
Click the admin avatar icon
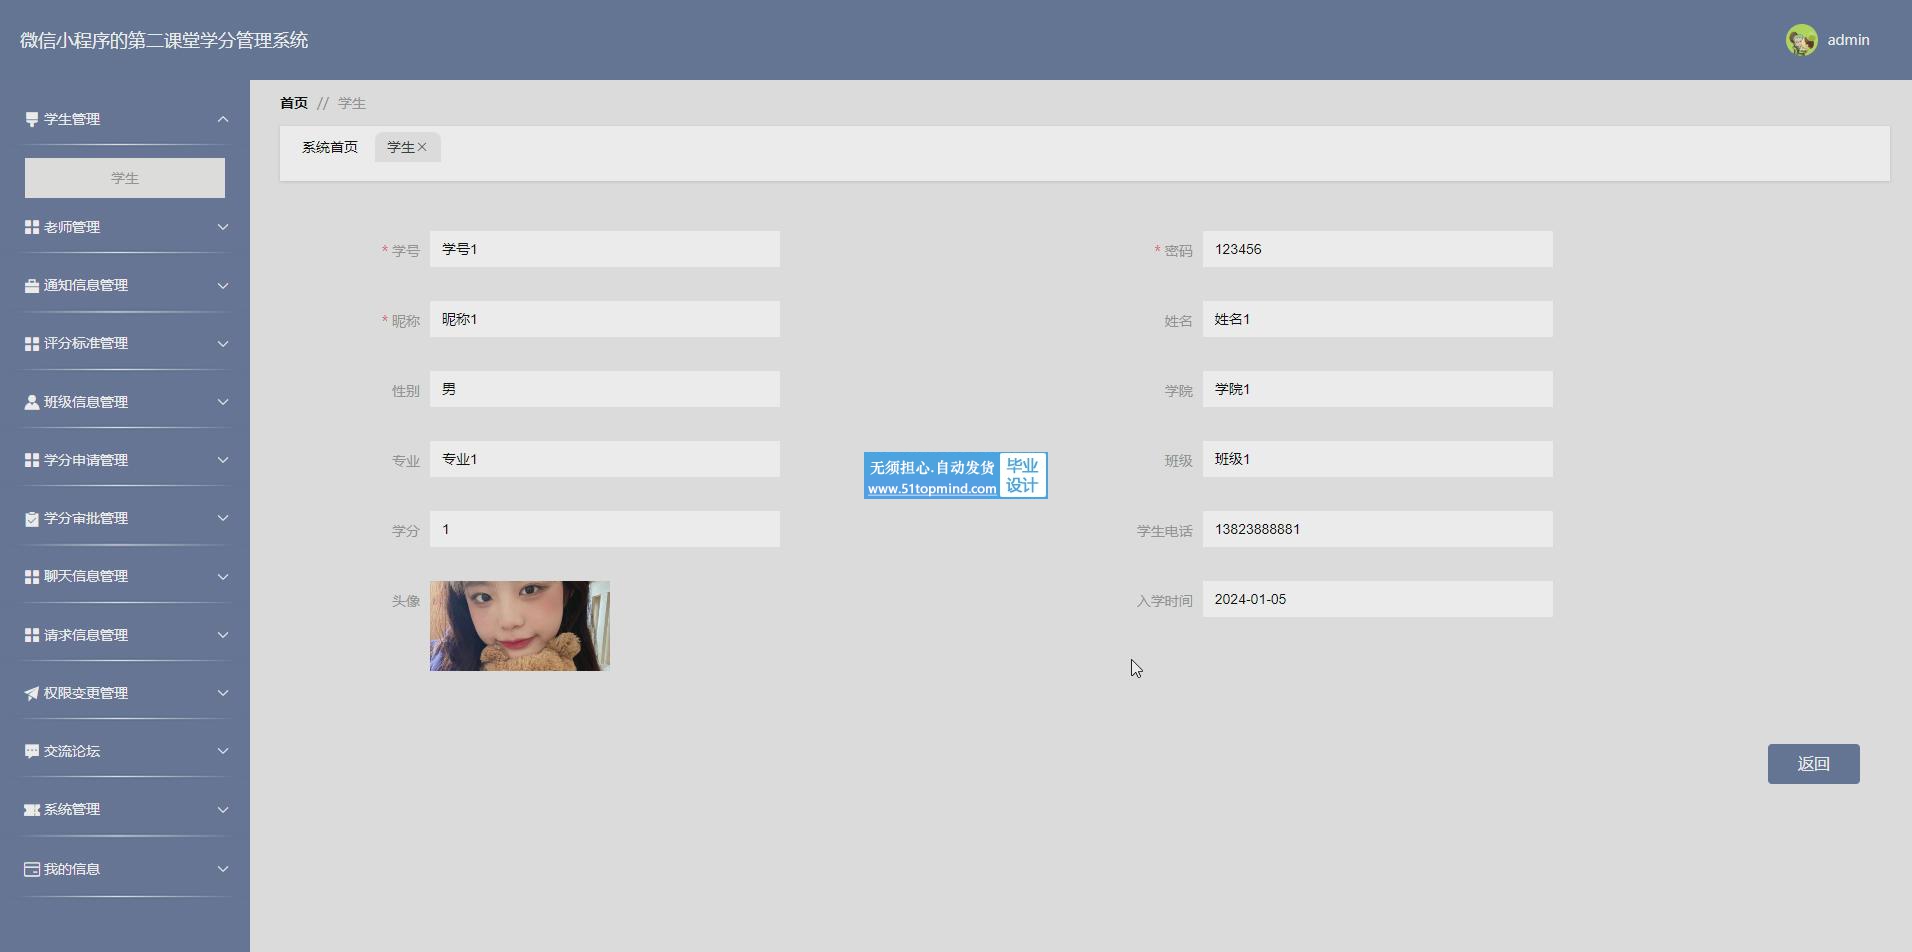point(1801,40)
